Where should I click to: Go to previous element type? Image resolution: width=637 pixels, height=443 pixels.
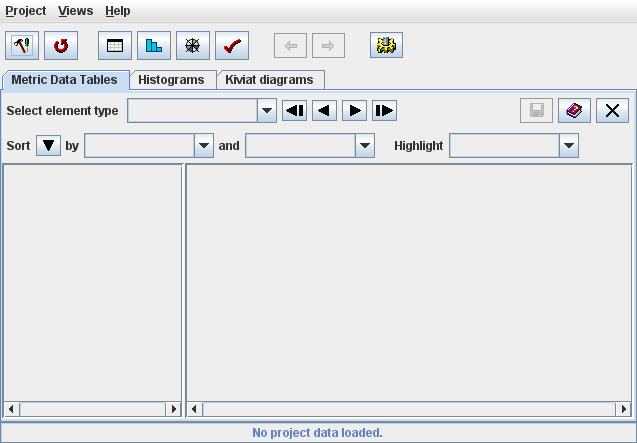324,111
